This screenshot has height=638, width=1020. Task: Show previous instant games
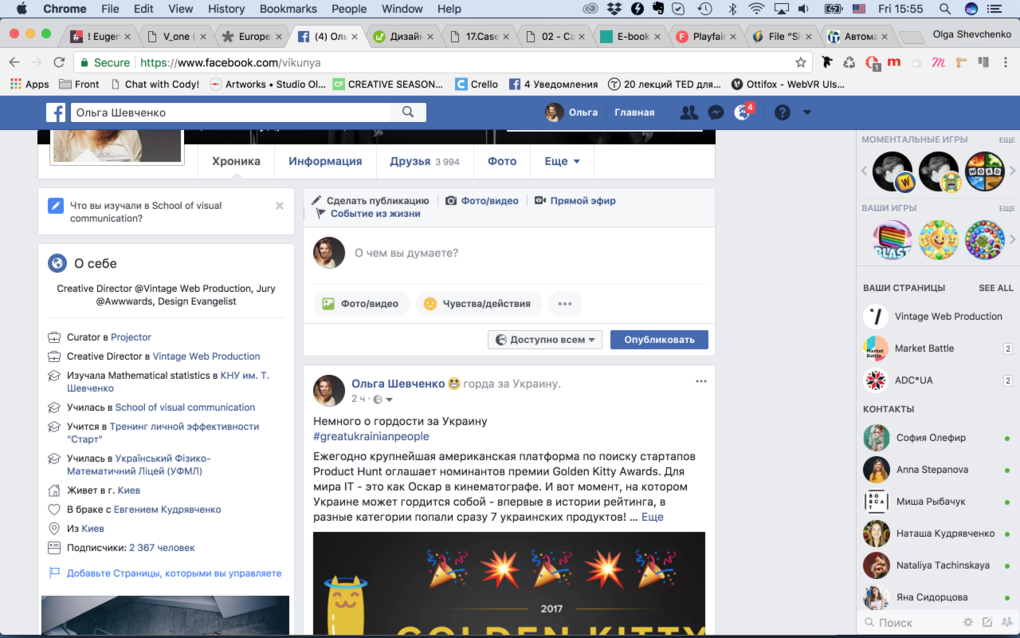(x=864, y=171)
